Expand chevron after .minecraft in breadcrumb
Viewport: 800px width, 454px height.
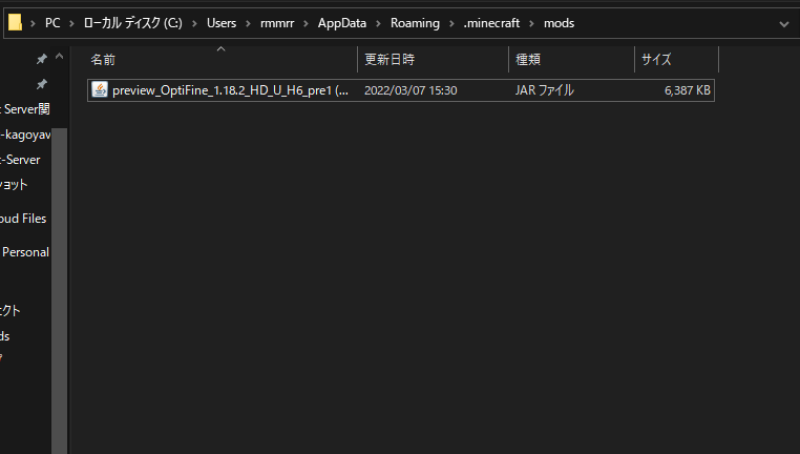[532, 23]
